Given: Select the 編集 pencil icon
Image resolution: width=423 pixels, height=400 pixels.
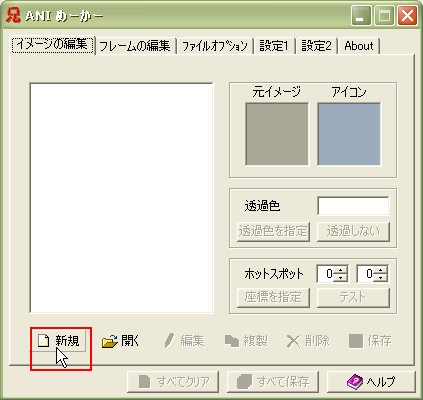Looking at the screenshot, I should [169, 341].
